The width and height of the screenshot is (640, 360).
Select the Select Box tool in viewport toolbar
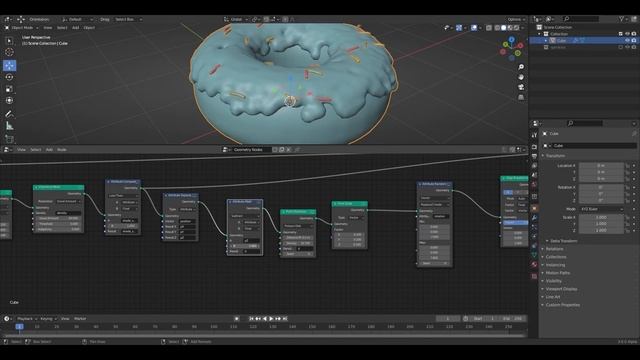tap(9, 40)
